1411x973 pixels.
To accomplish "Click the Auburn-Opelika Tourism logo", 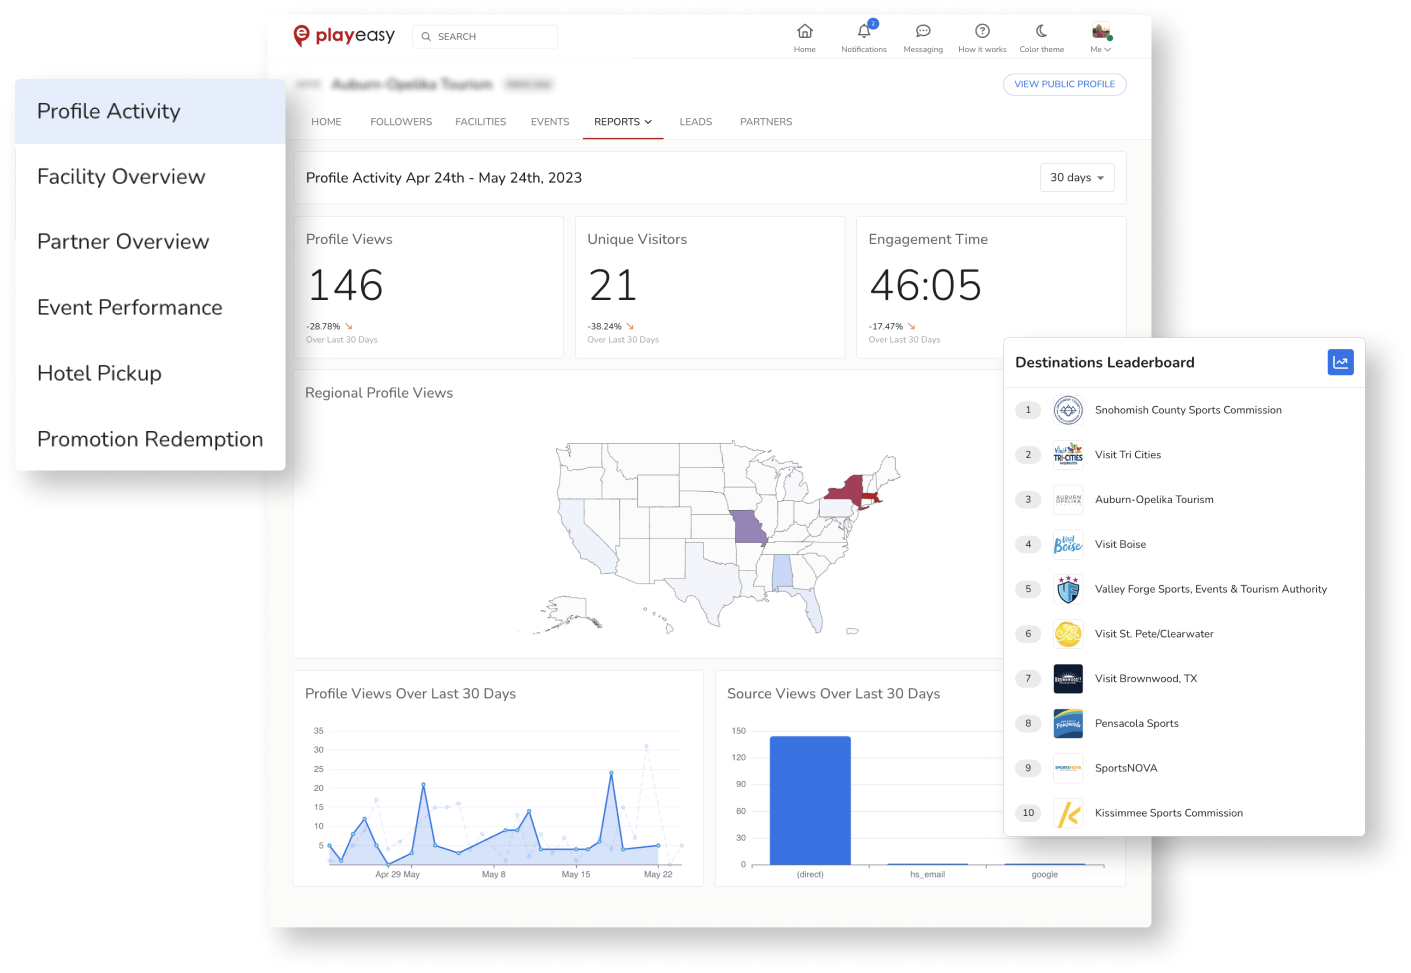I will [1068, 499].
